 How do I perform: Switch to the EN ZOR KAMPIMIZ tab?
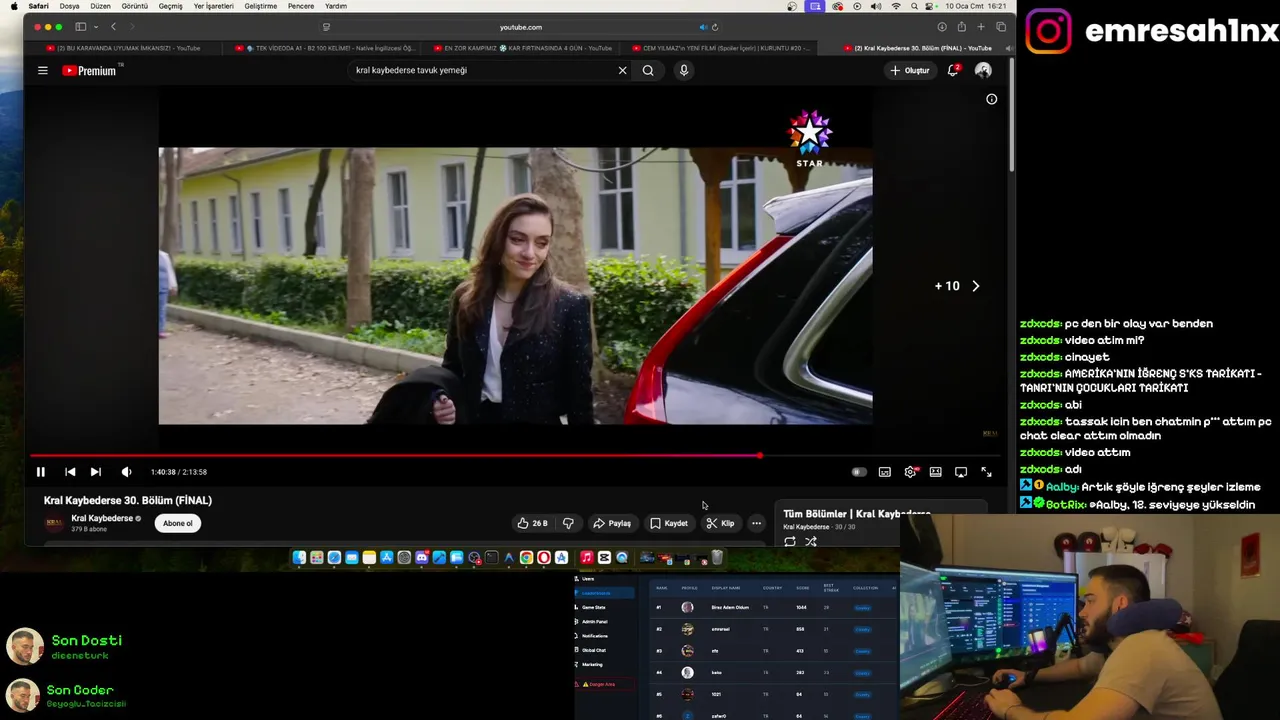coord(523,48)
